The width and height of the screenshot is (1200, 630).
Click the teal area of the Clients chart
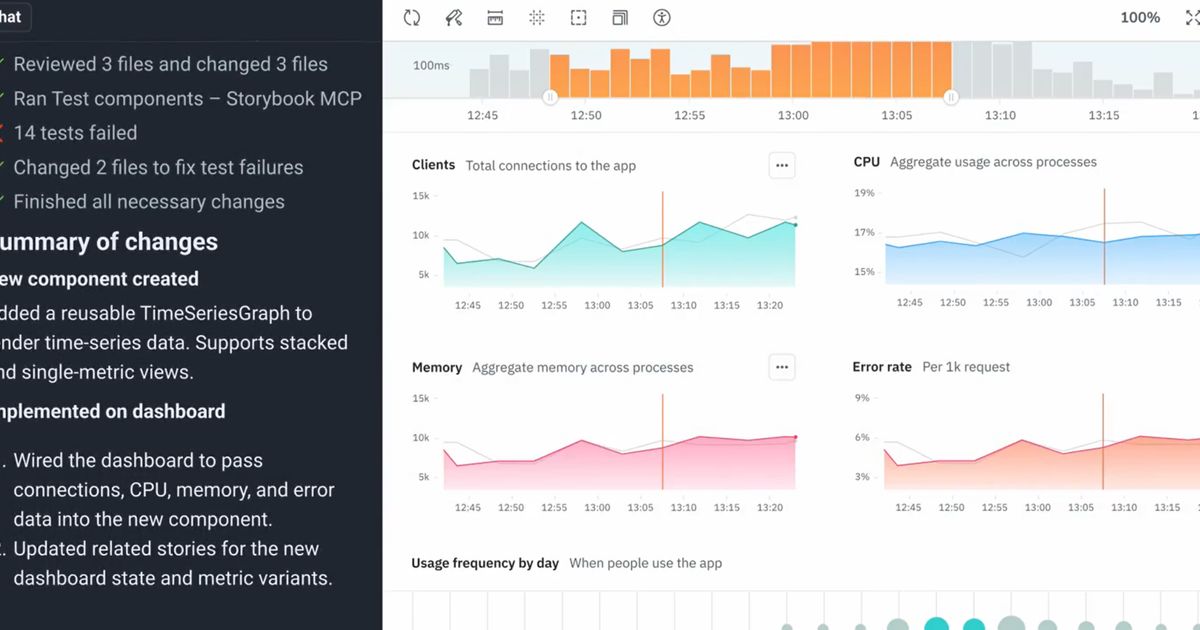click(x=620, y=265)
